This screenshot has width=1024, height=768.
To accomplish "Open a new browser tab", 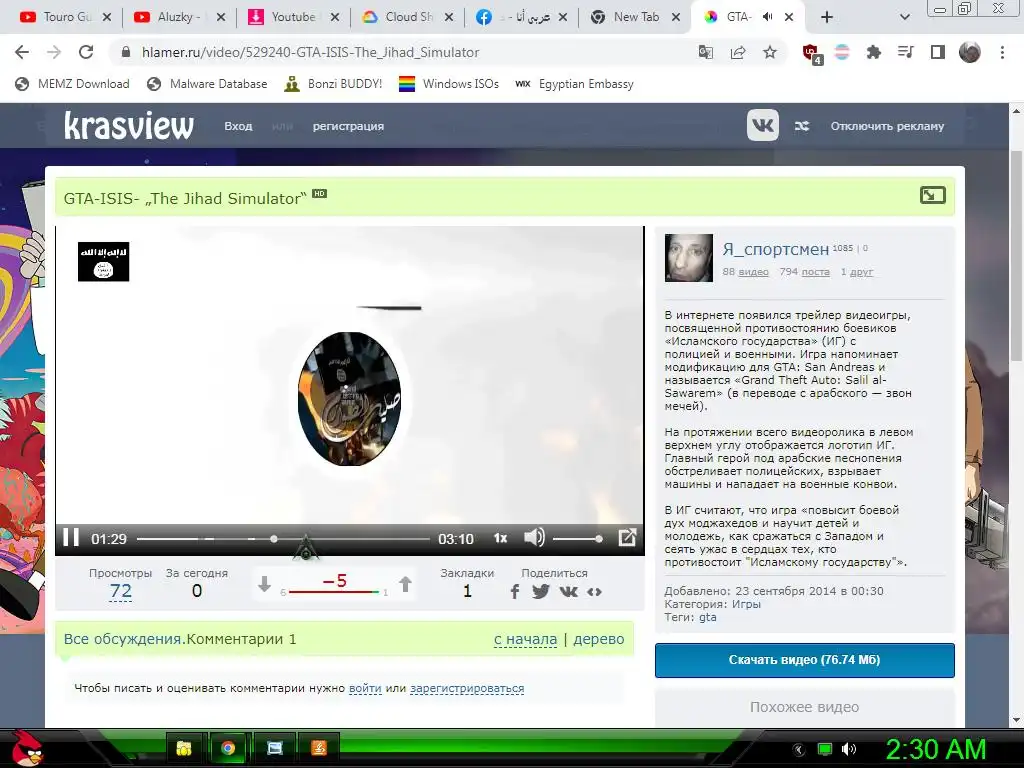I will [827, 17].
